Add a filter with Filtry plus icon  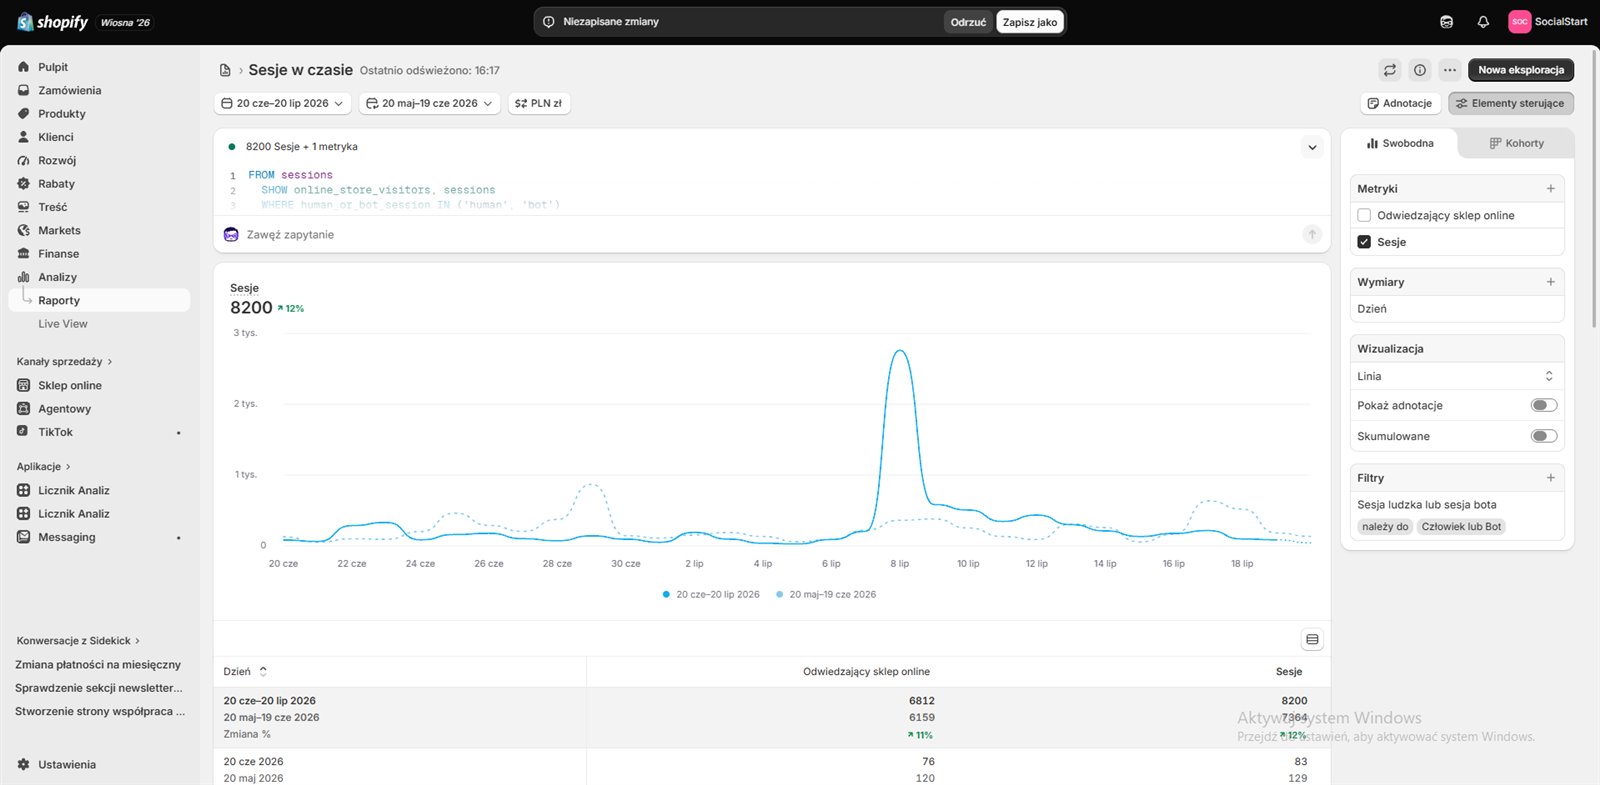(1551, 478)
